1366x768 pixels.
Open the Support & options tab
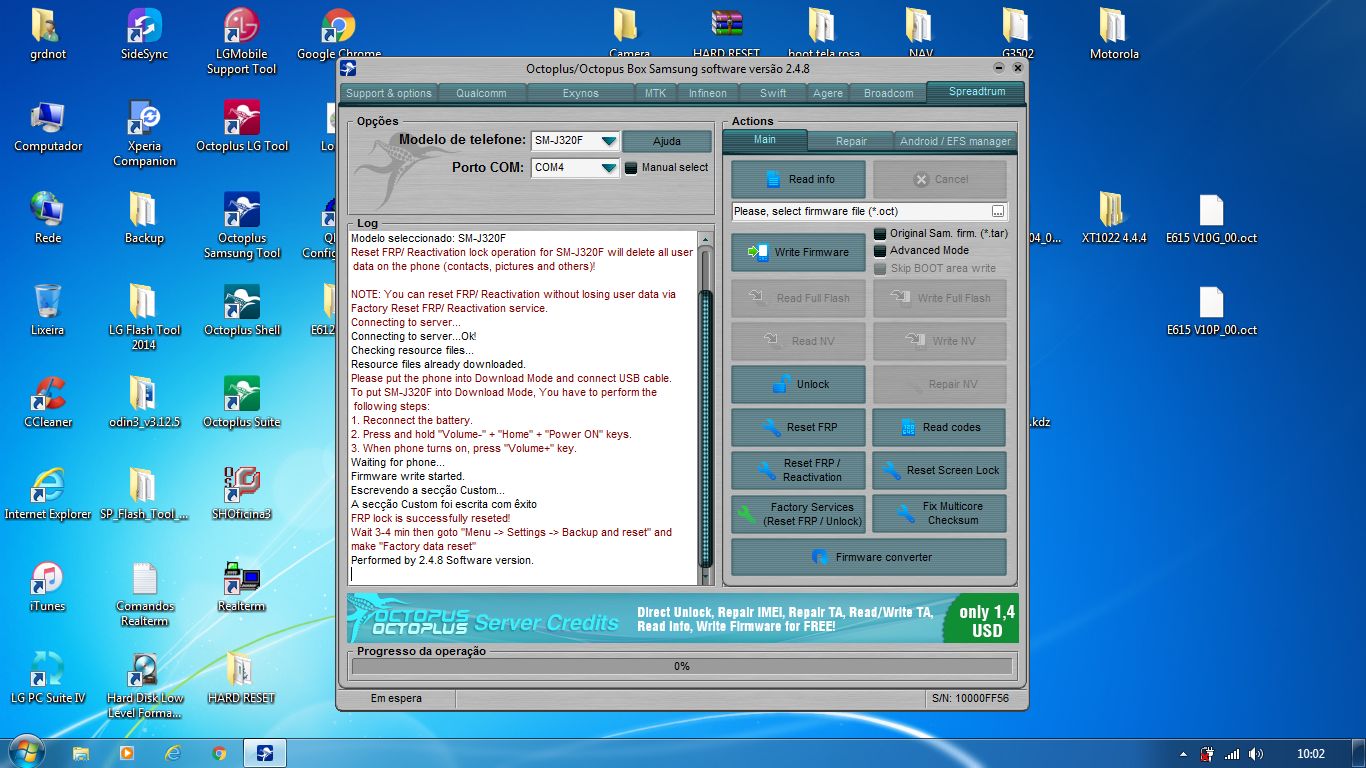pyautogui.click(x=389, y=93)
